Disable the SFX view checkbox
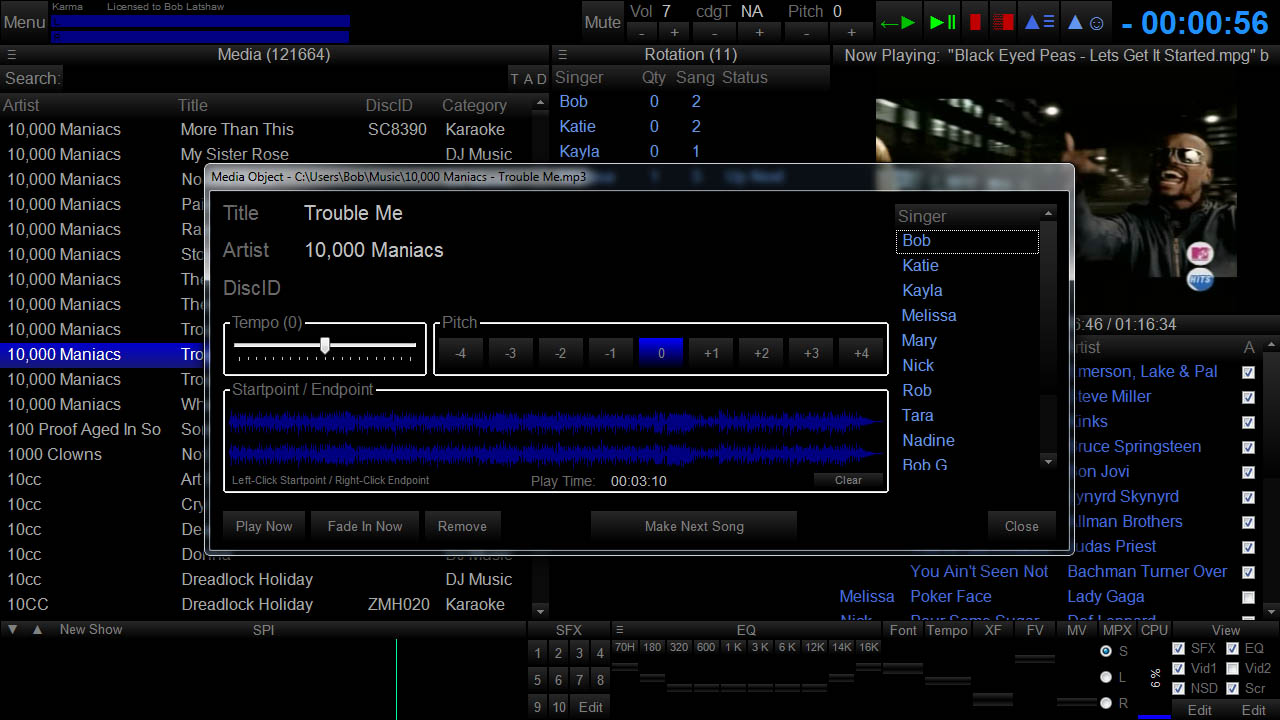The width and height of the screenshot is (1280, 720). click(1178, 649)
